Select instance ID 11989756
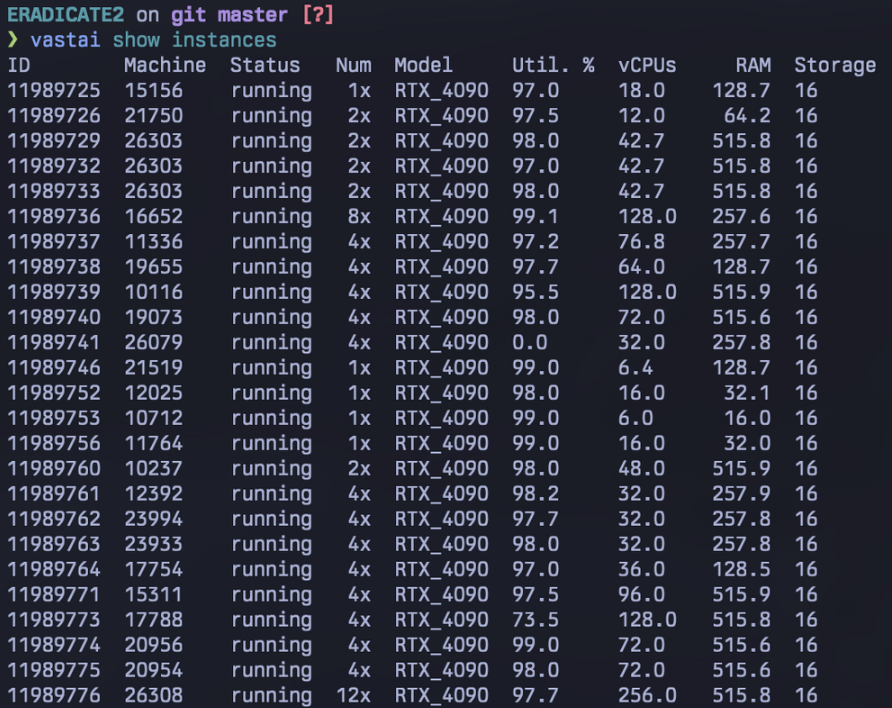The width and height of the screenshot is (892, 708). [54, 443]
